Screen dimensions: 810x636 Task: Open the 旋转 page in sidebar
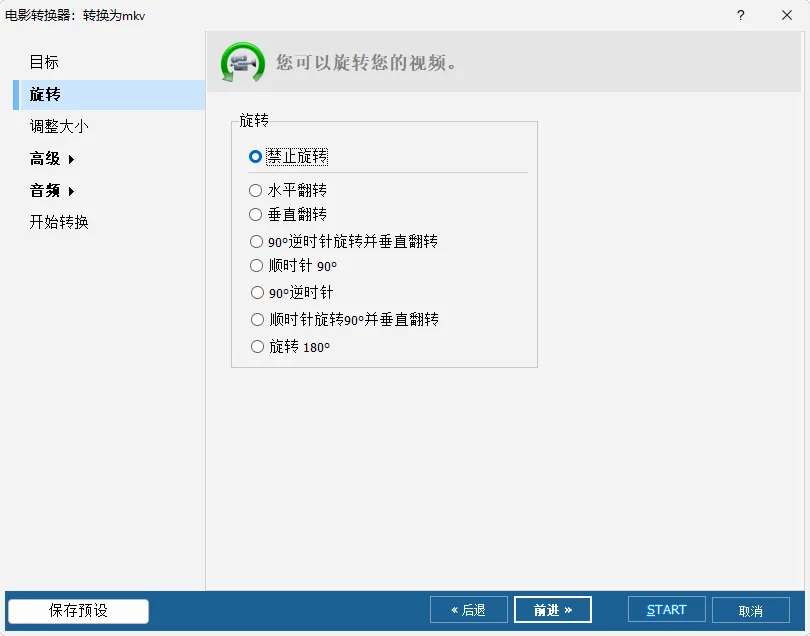tap(110, 95)
